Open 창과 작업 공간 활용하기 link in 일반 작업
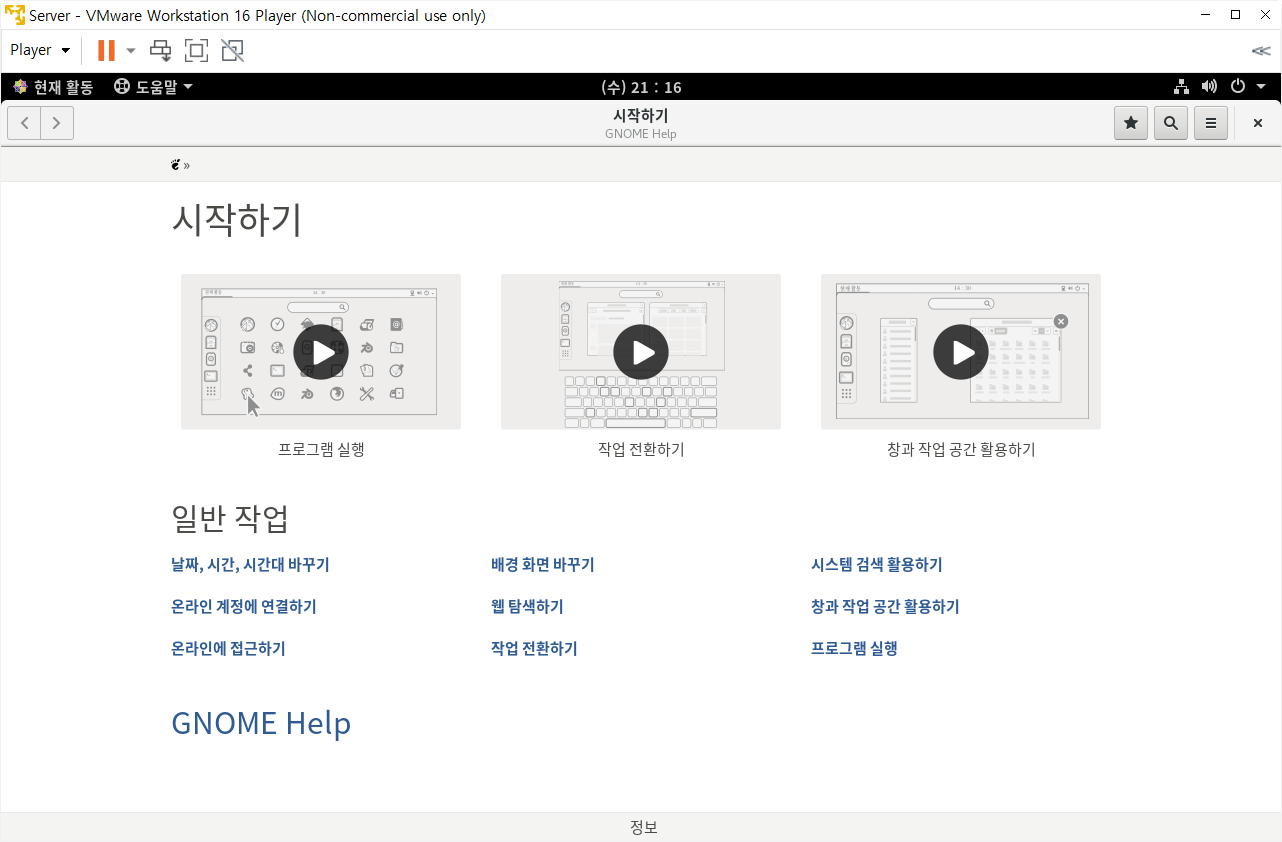1282x842 pixels. point(885,607)
